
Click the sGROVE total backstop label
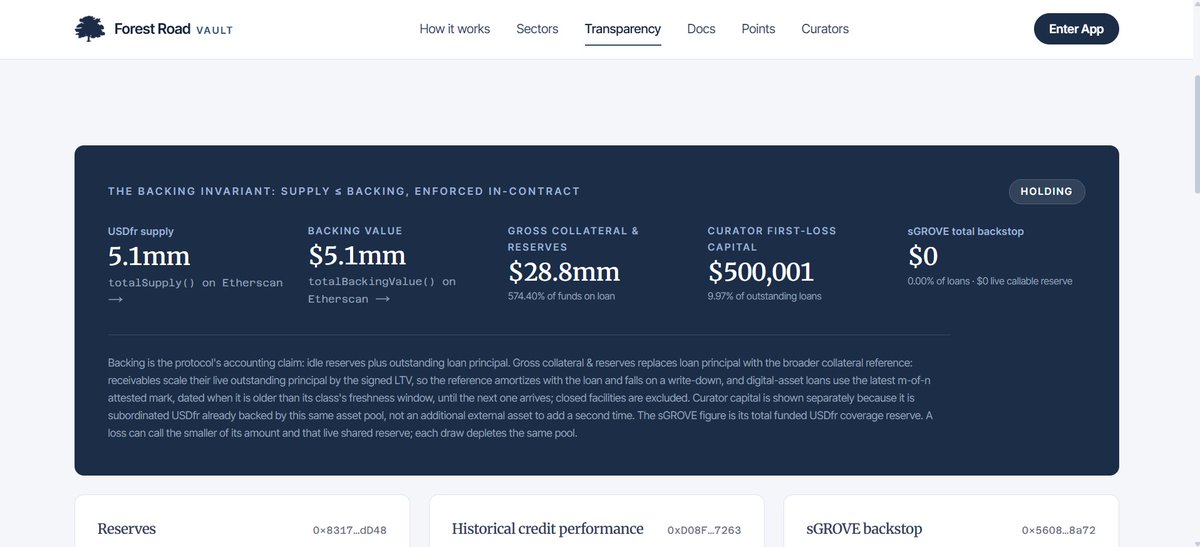point(966,231)
